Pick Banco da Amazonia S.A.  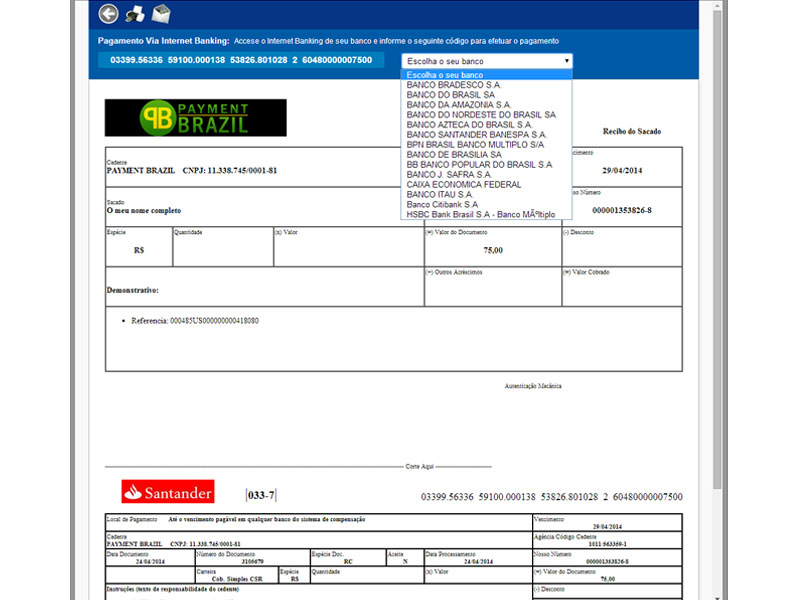click(x=459, y=105)
